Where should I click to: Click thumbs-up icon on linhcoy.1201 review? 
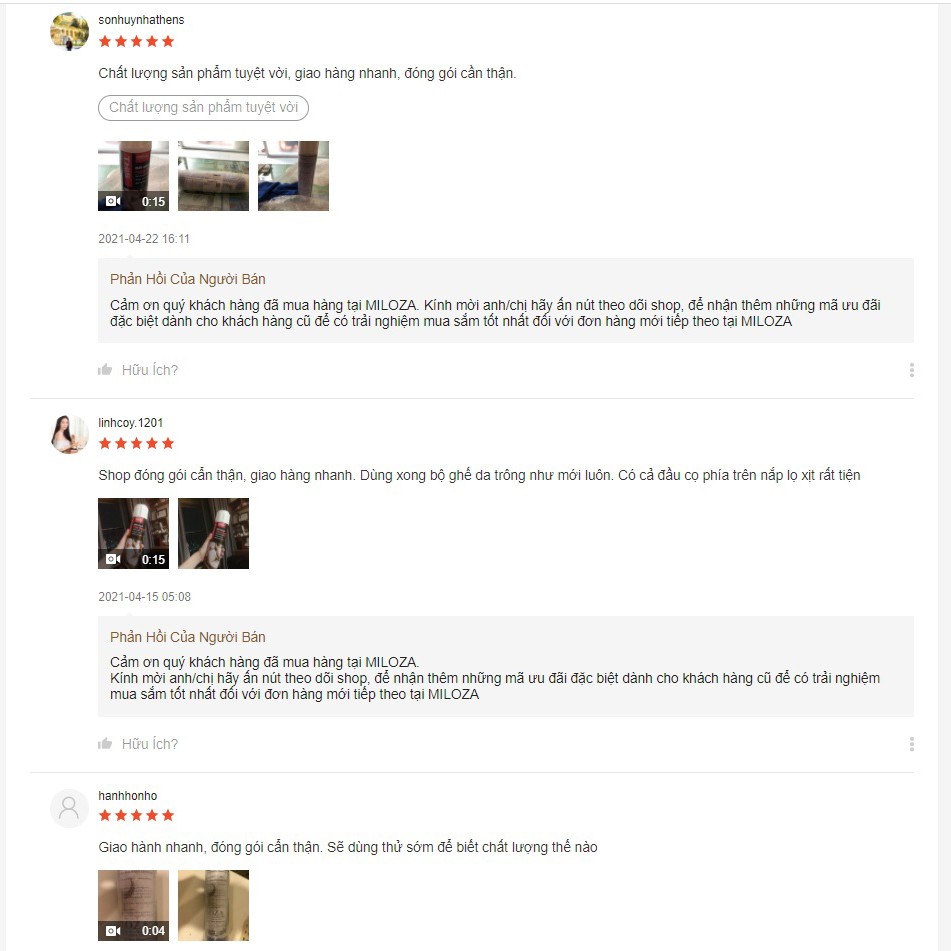(x=105, y=744)
